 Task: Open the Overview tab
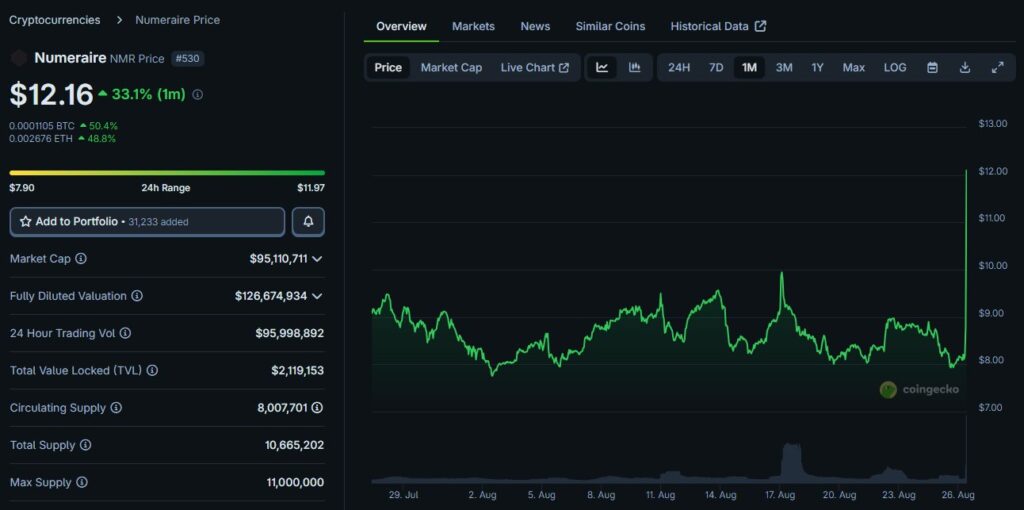401,26
